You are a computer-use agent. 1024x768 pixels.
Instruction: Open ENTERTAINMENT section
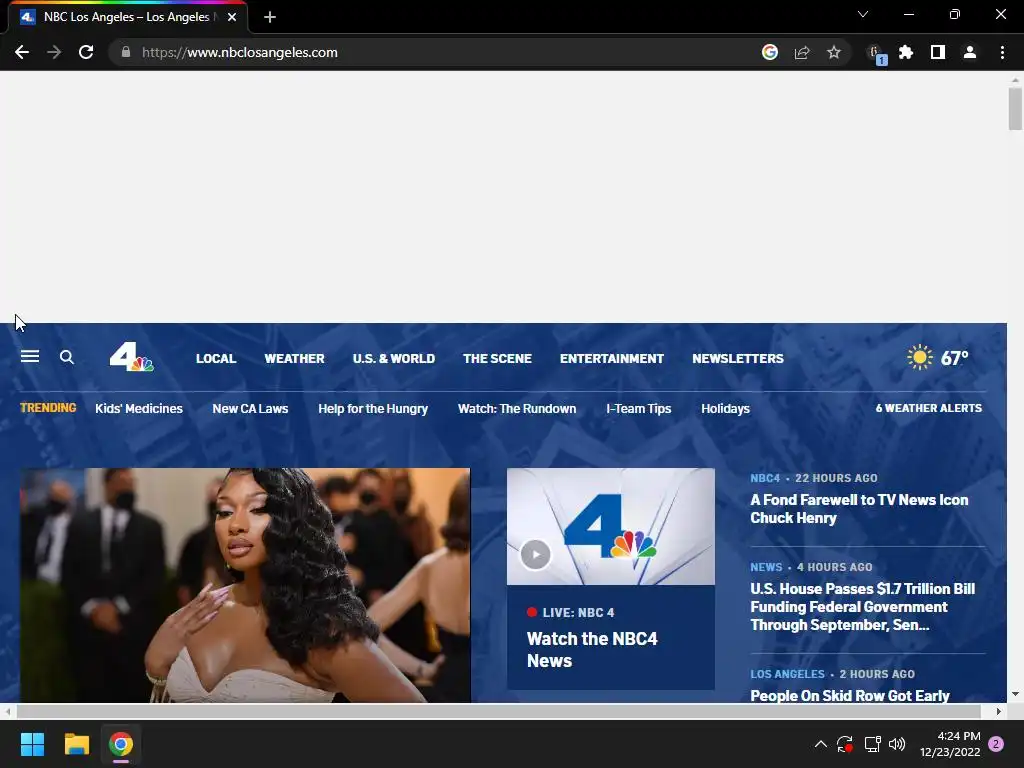pos(612,359)
